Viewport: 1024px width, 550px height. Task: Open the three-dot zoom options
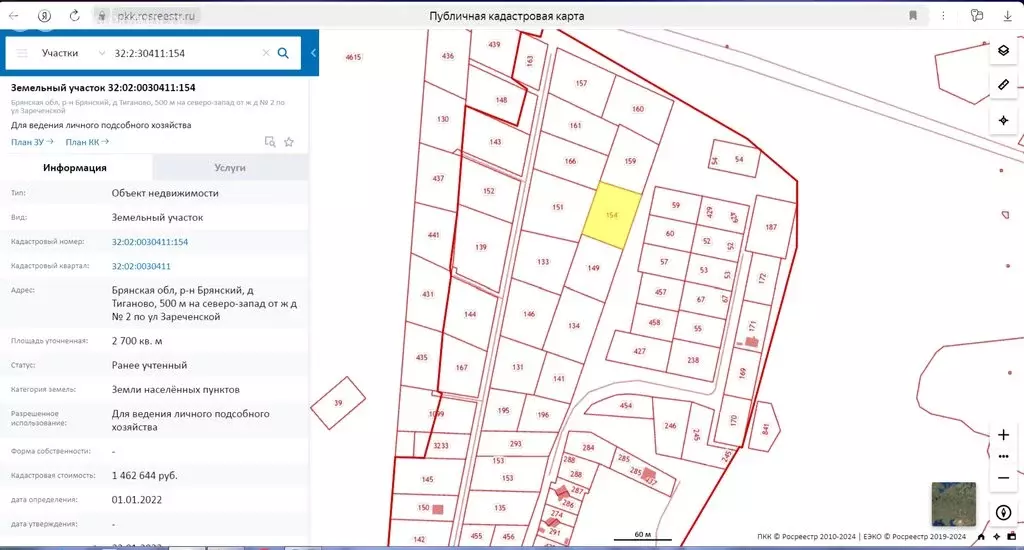tap(1003, 456)
